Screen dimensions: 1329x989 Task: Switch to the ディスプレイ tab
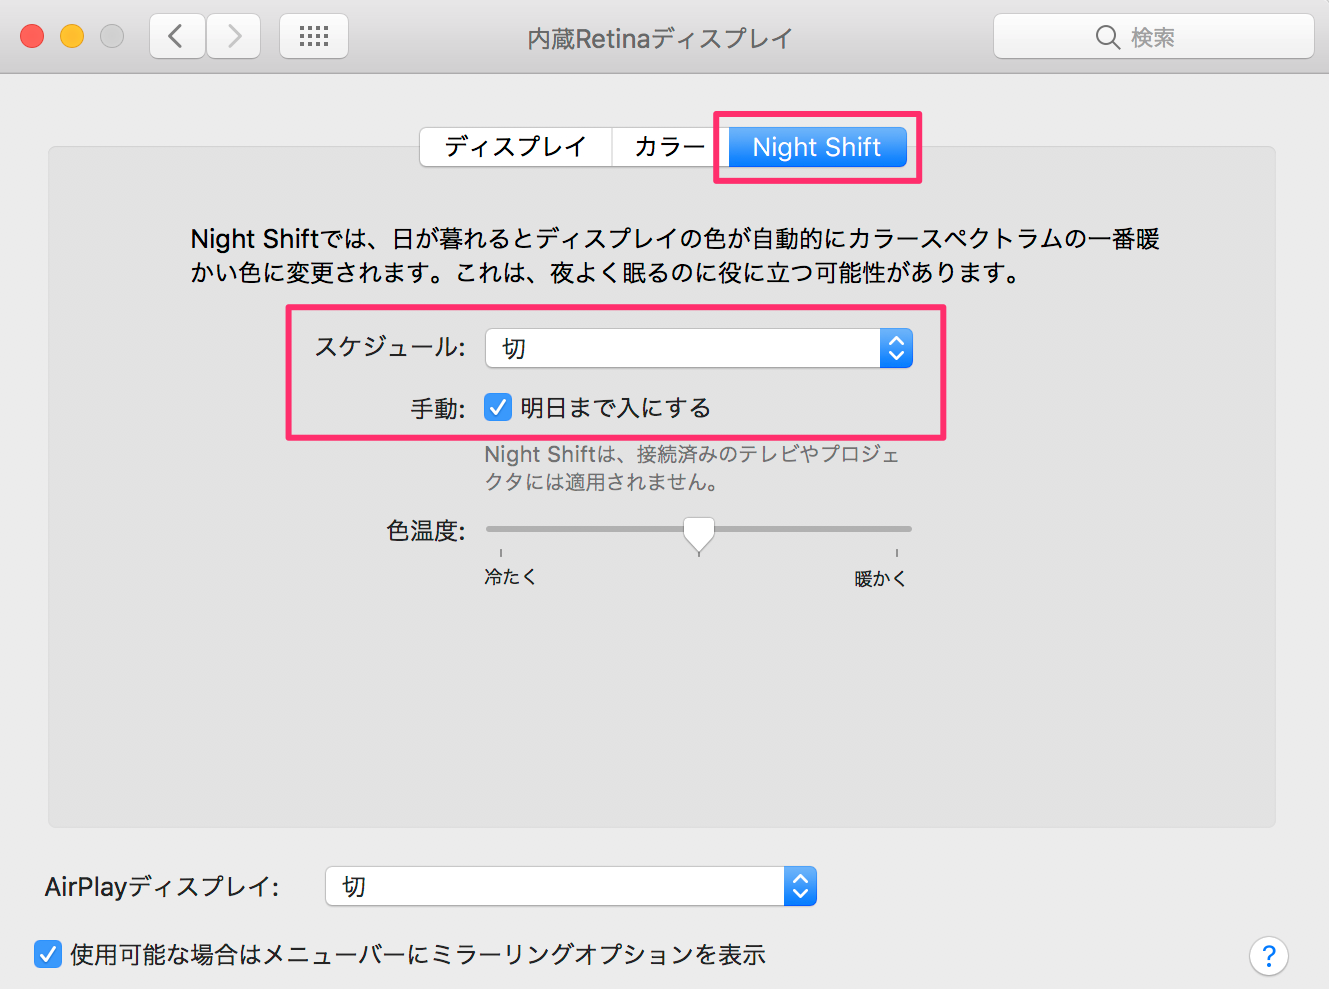[515, 147]
